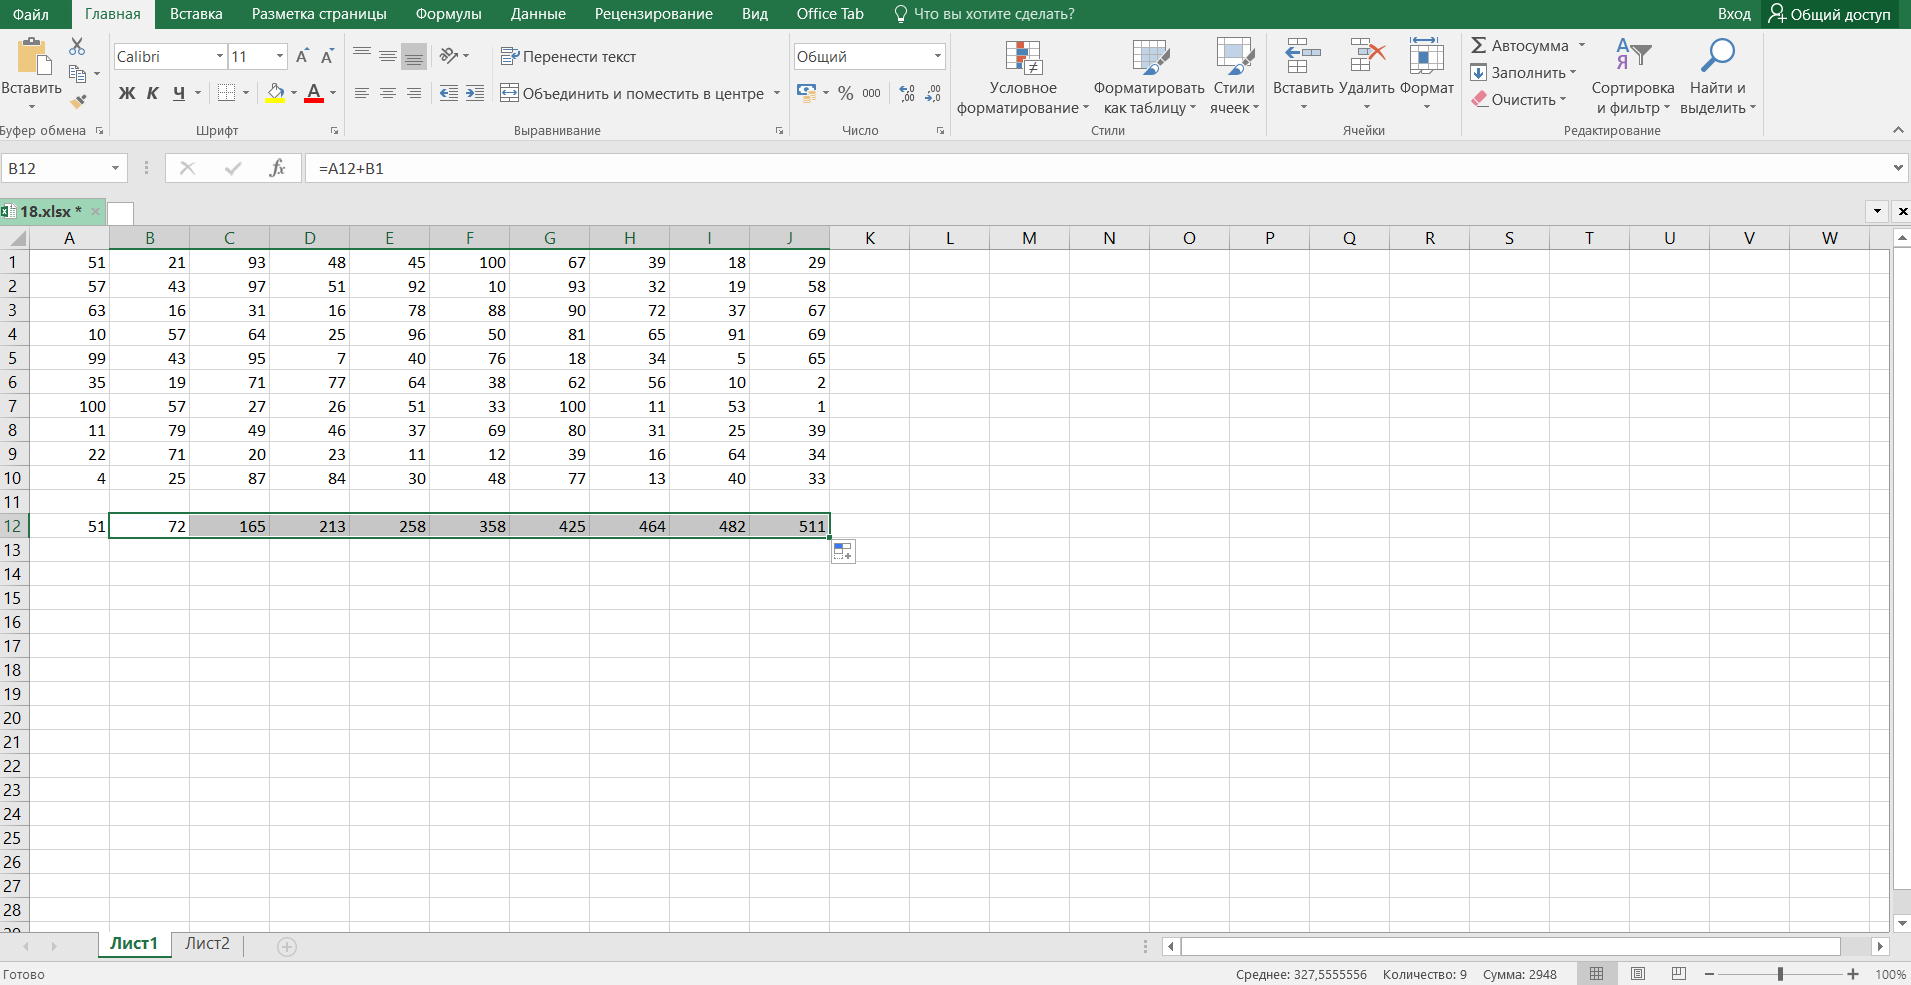Click the Cut scissors icon

pos(77,46)
